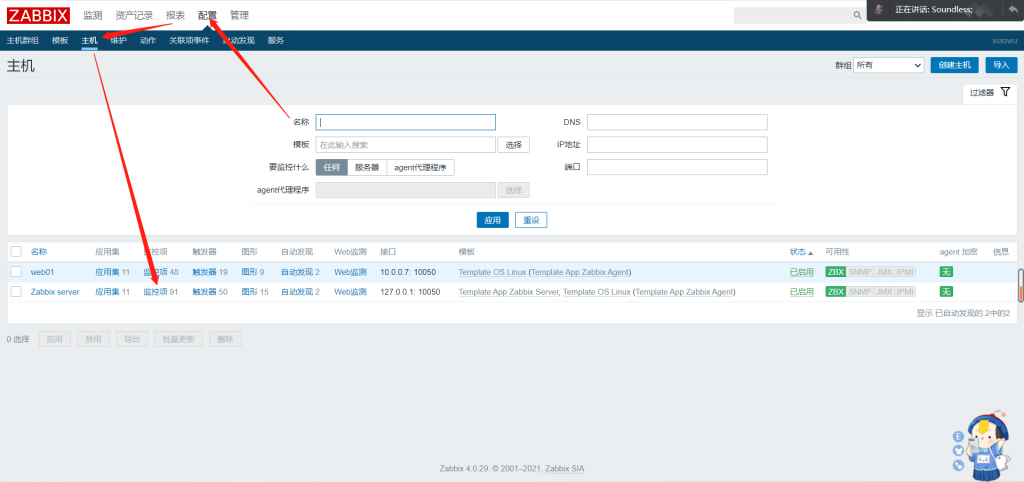This screenshot has width=1024, height=482.
Task: Open the 群组 group dropdown
Action: coord(889,65)
